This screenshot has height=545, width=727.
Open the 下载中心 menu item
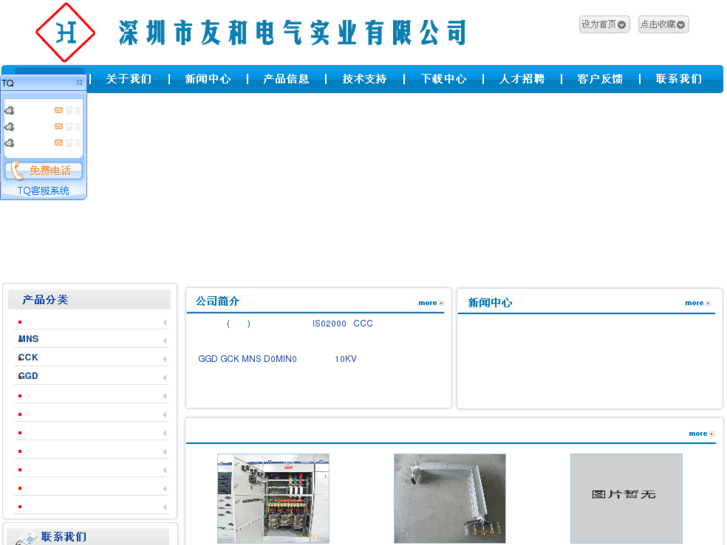pos(443,79)
